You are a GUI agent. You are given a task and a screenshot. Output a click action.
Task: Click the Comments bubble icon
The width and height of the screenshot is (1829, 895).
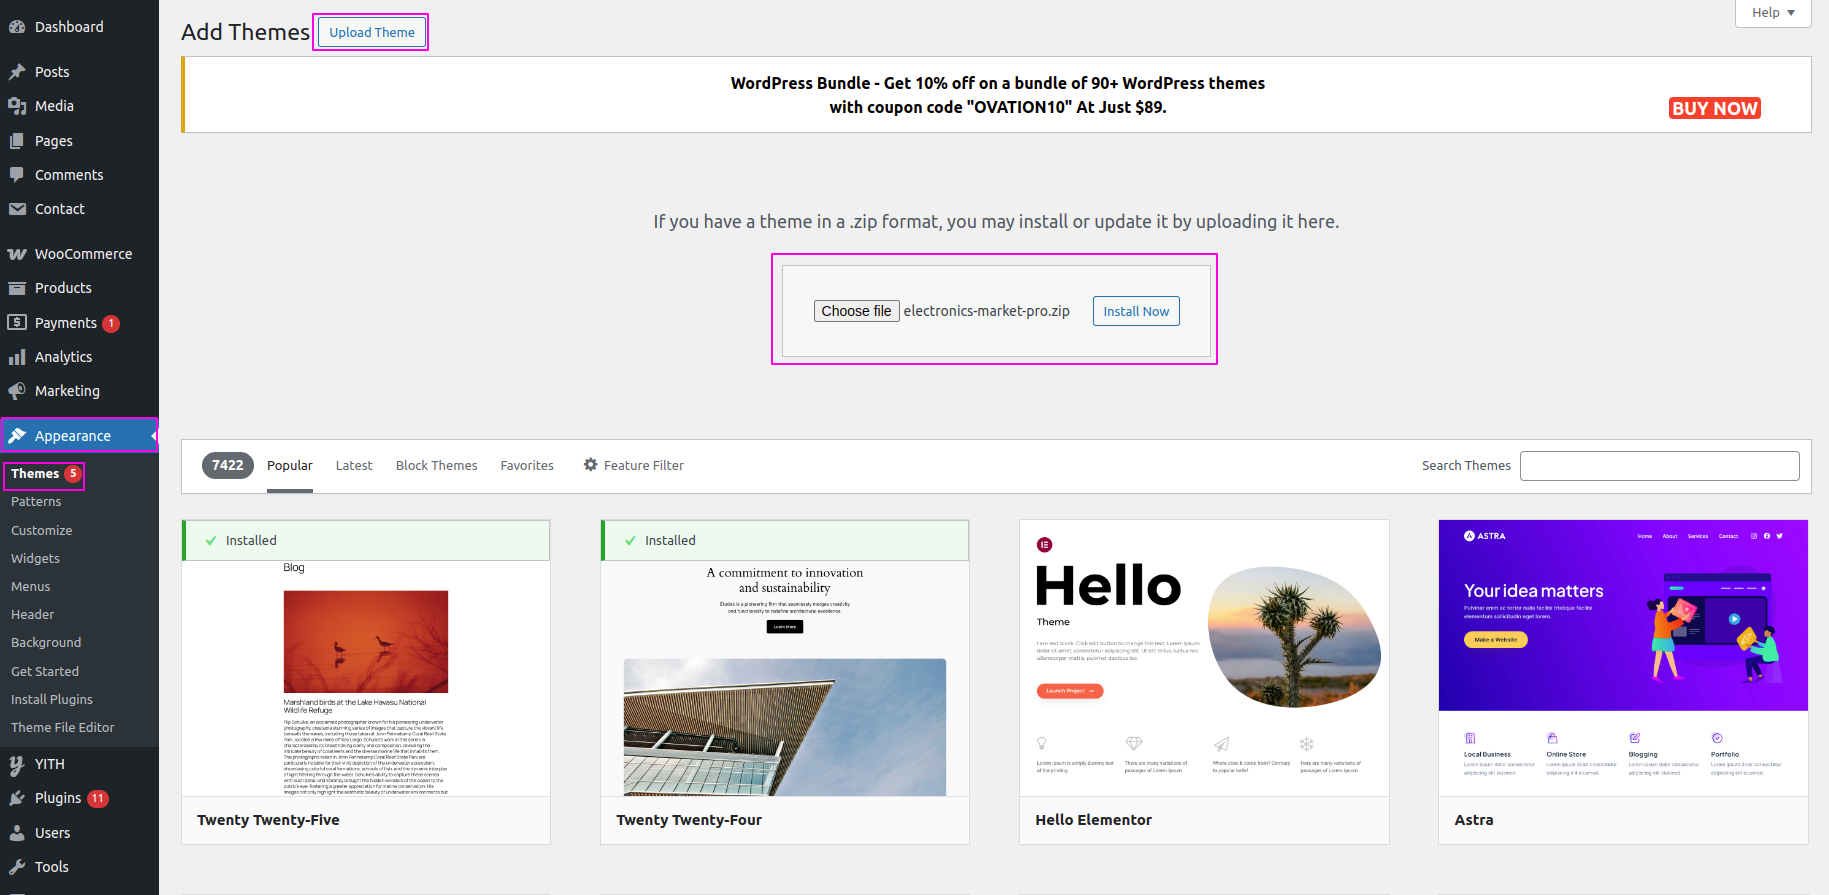tap(17, 175)
